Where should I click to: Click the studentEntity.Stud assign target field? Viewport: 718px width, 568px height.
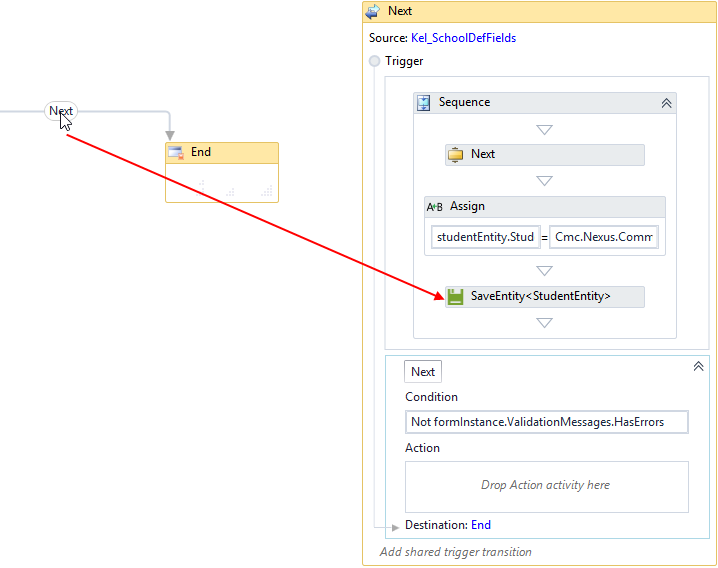point(485,238)
